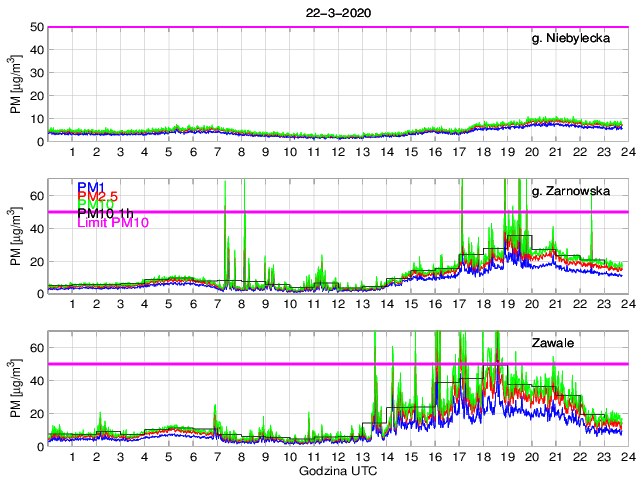Click hour 1 tick on the top chart
The image size is (640, 480).
click(x=73, y=152)
